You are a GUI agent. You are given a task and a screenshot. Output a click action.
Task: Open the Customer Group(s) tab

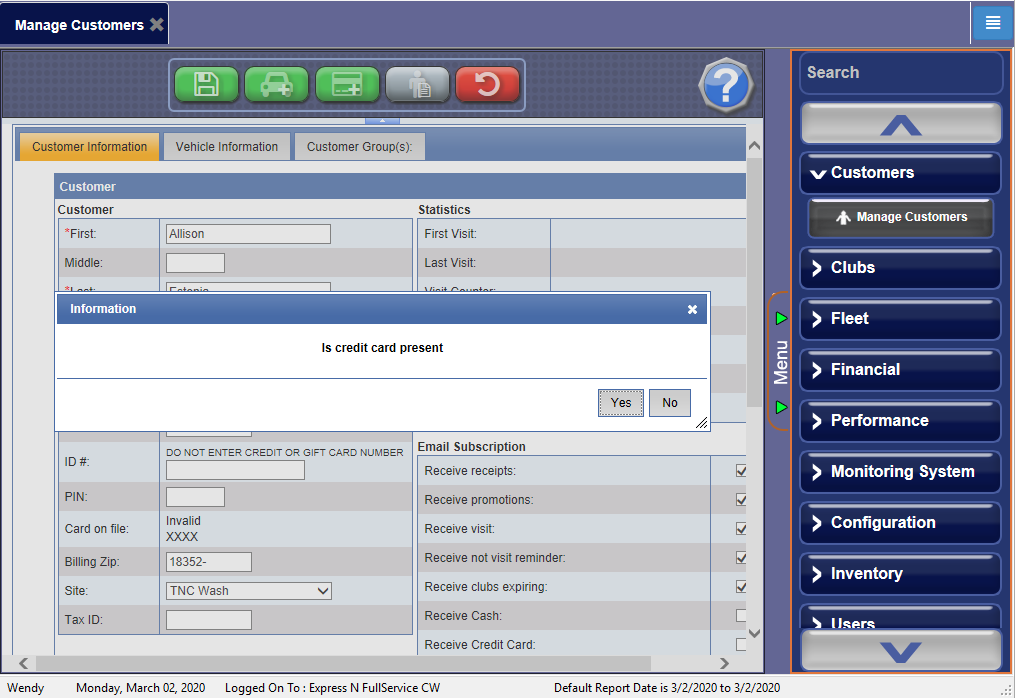pos(360,147)
